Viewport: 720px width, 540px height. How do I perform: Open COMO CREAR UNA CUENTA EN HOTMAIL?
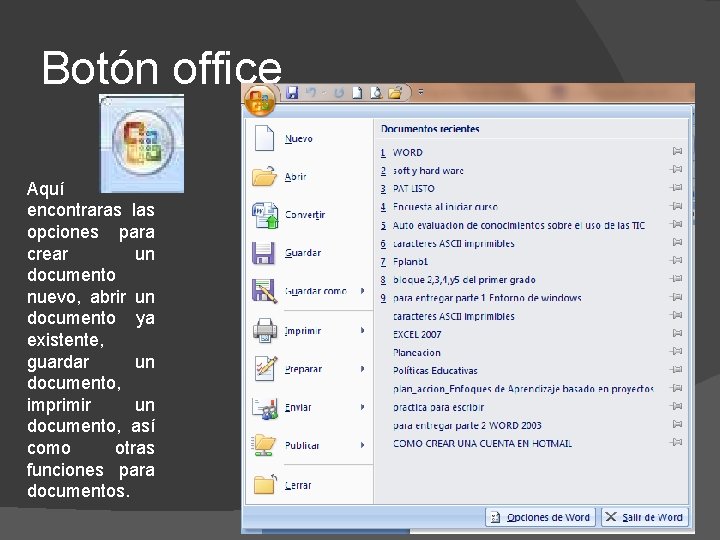coord(482,444)
